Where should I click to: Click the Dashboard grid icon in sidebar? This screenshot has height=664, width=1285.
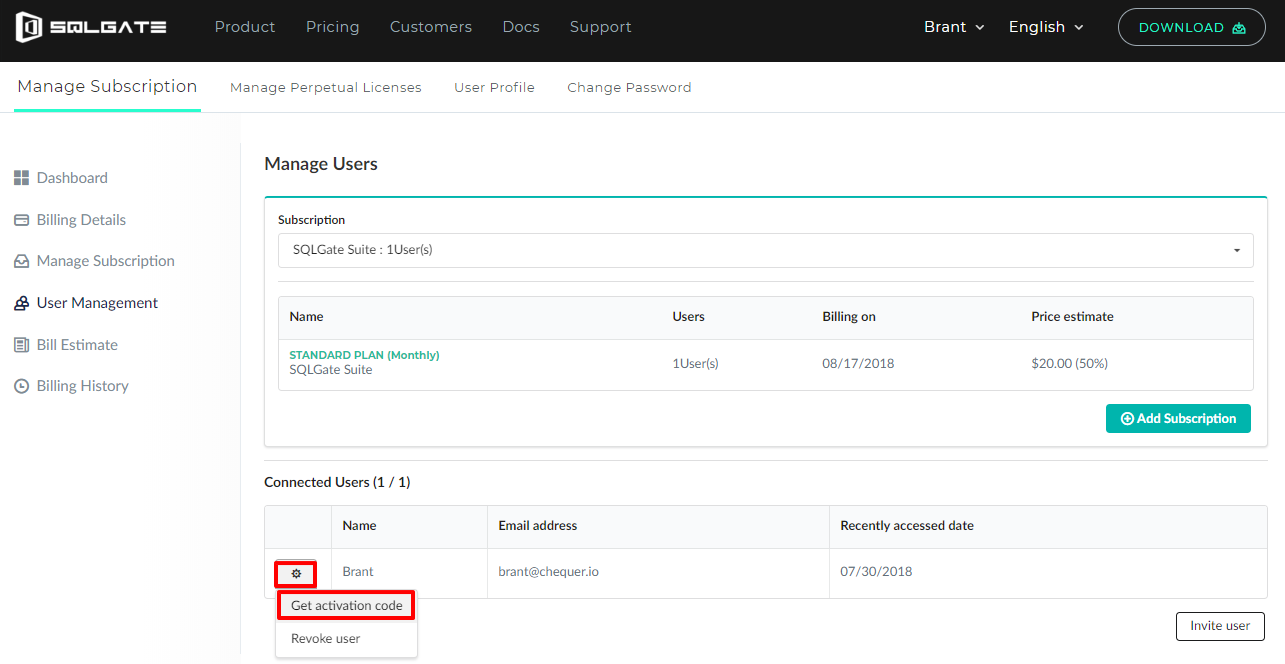(x=21, y=178)
